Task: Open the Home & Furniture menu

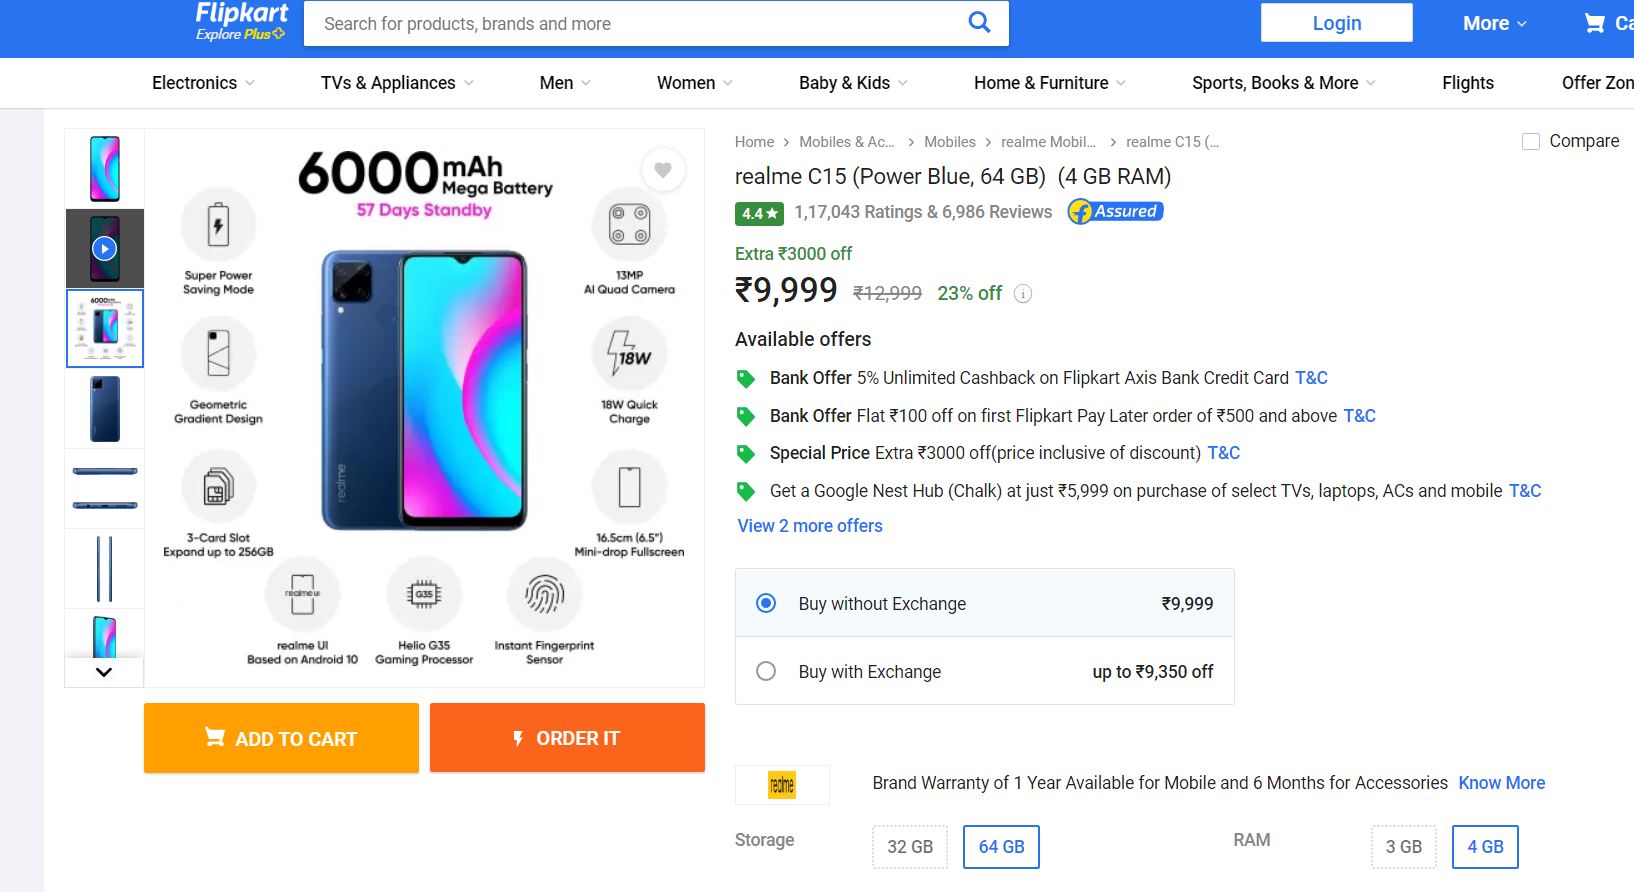Action: coord(1049,83)
